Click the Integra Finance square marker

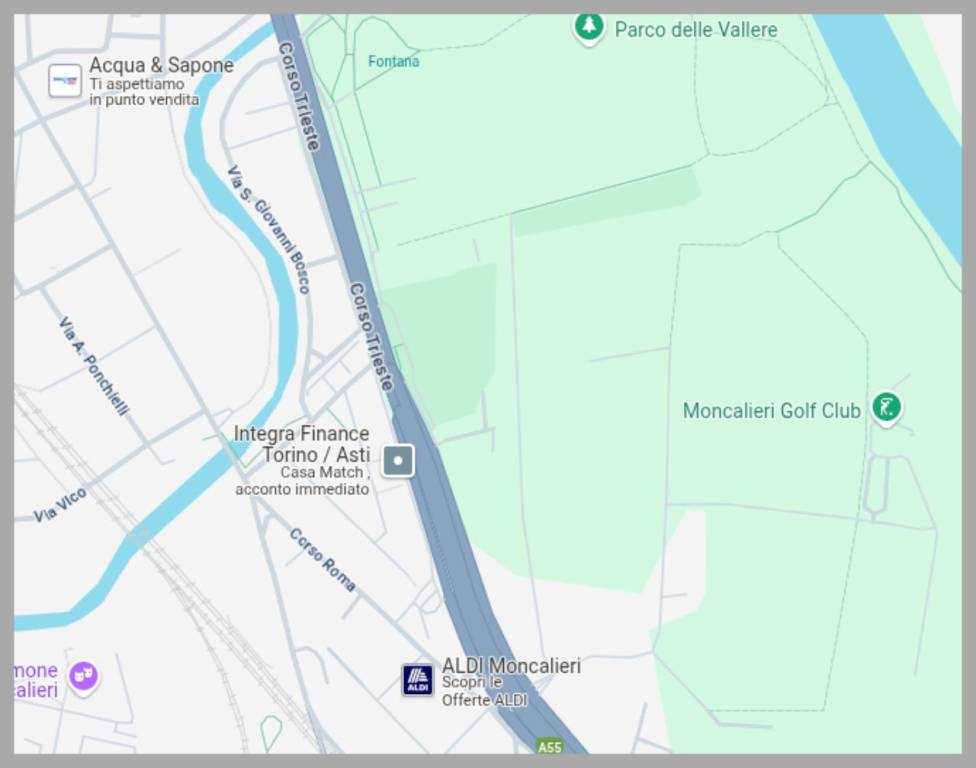398,460
